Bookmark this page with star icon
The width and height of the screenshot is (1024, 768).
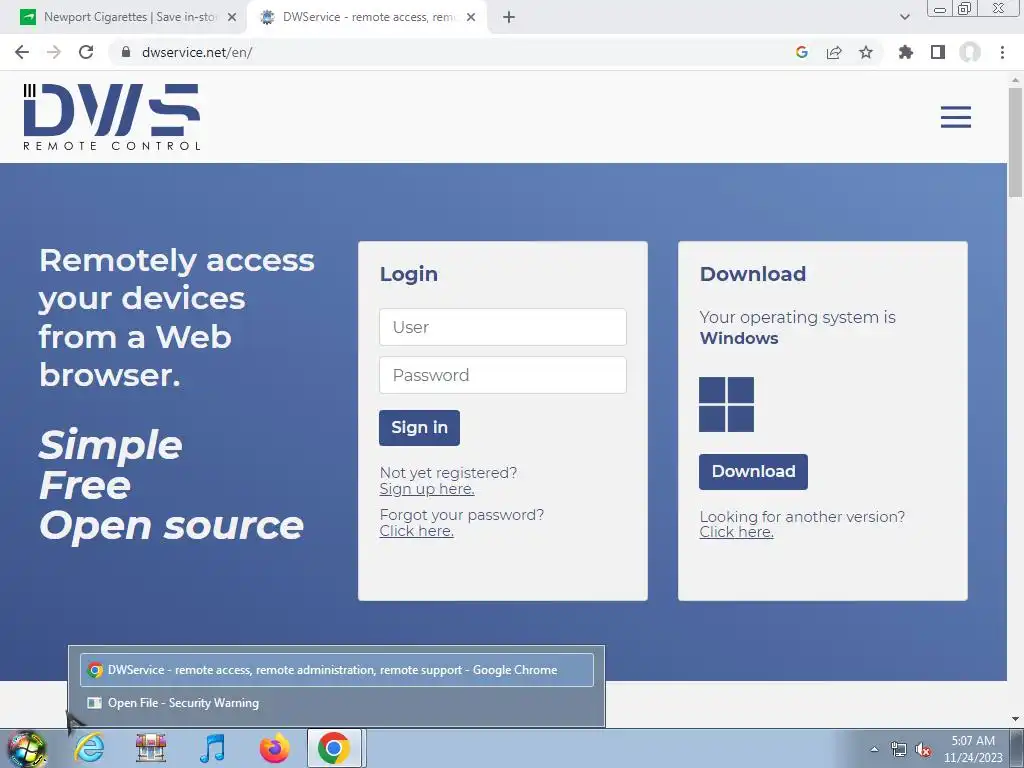866,52
